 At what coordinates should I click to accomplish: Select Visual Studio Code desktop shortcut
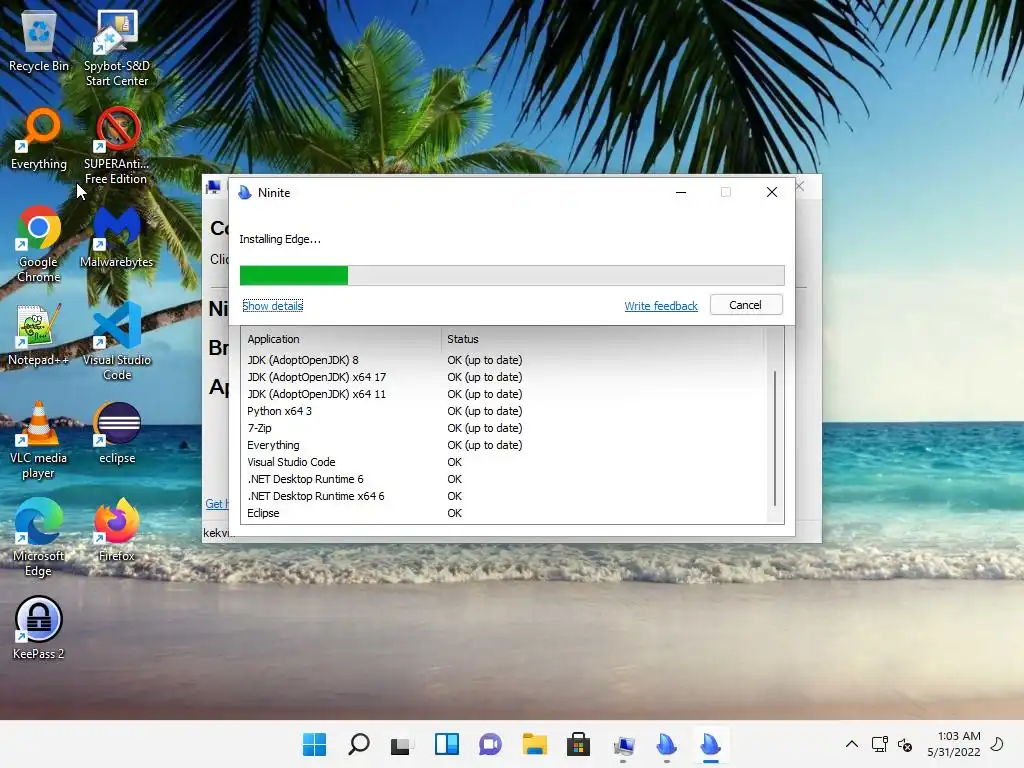pos(117,342)
